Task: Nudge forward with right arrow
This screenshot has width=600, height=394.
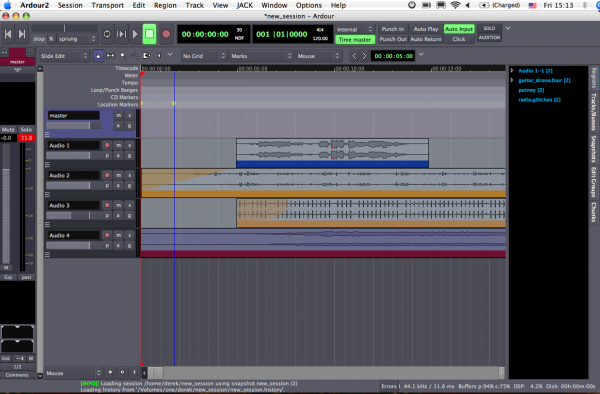Action: [x=364, y=56]
